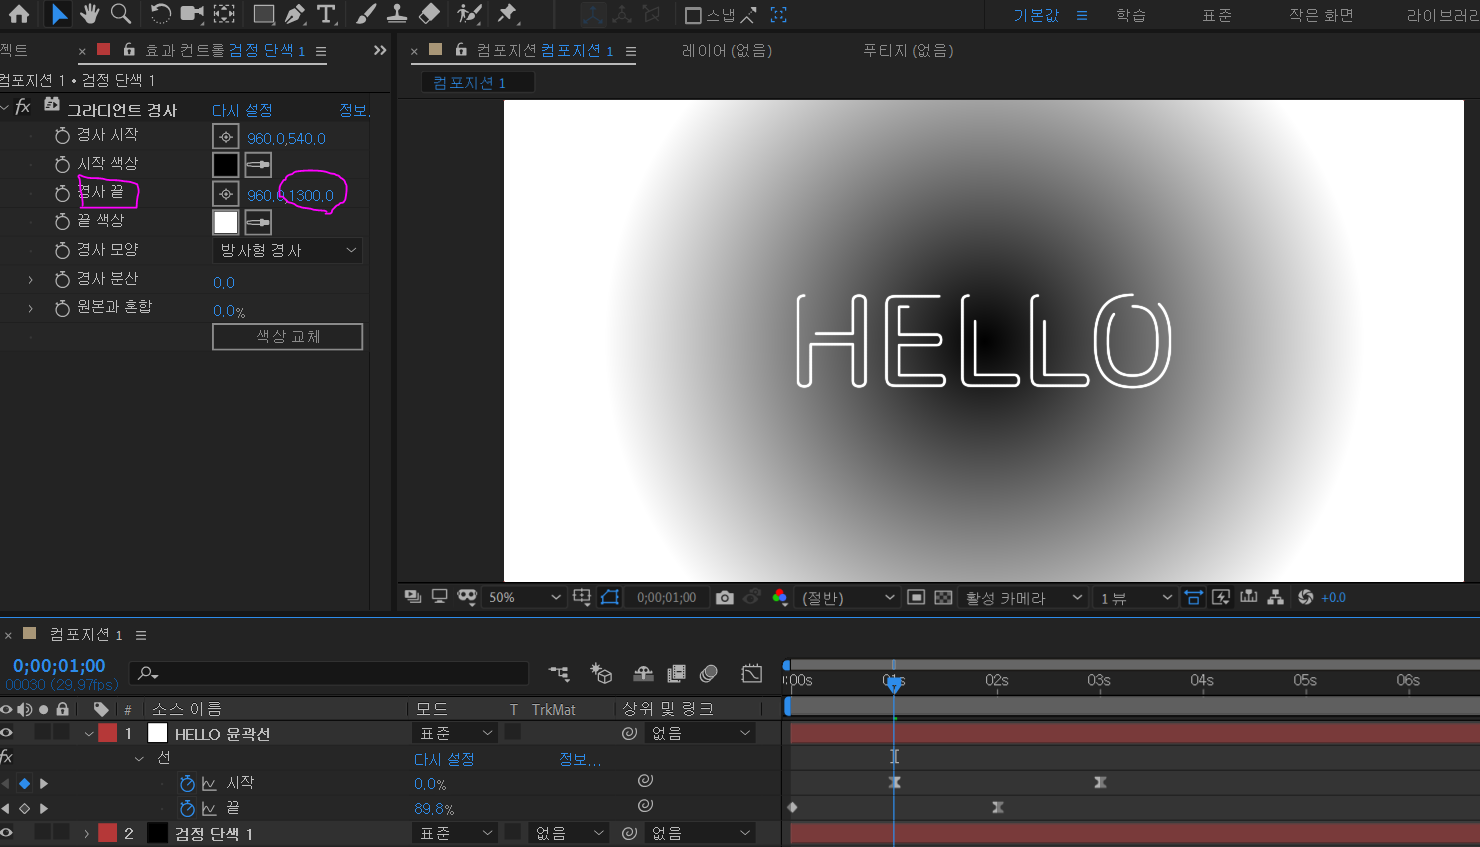
Task: Open the composition flowchart icon in viewer
Action: [1275, 597]
